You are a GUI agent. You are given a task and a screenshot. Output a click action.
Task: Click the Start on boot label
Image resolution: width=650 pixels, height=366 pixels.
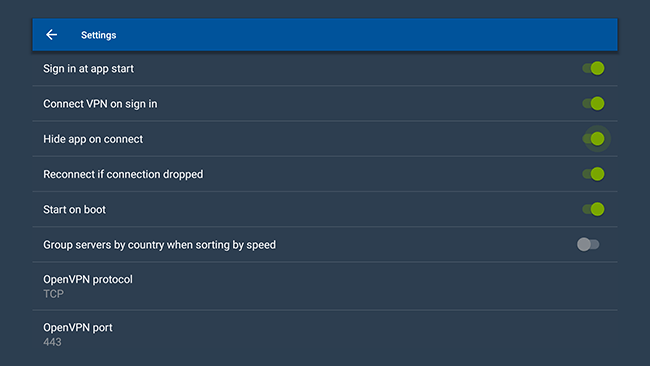[74, 210]
